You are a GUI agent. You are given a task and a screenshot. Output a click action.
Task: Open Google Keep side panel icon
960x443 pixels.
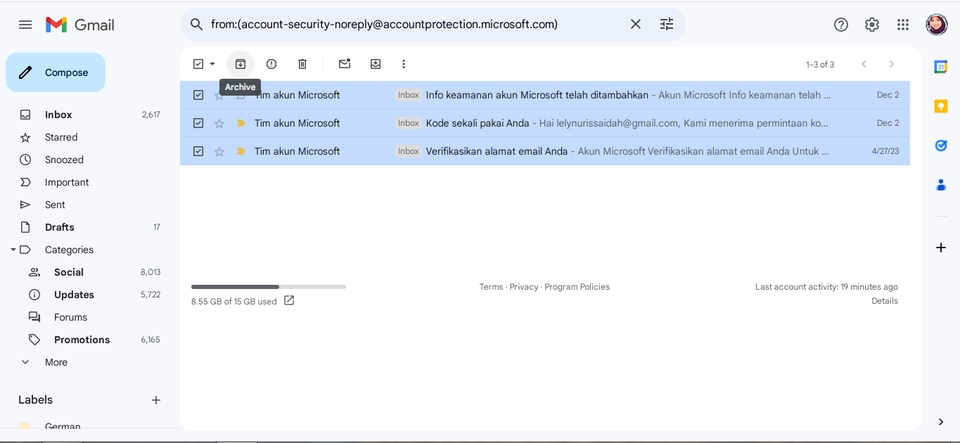click(941, 106)
